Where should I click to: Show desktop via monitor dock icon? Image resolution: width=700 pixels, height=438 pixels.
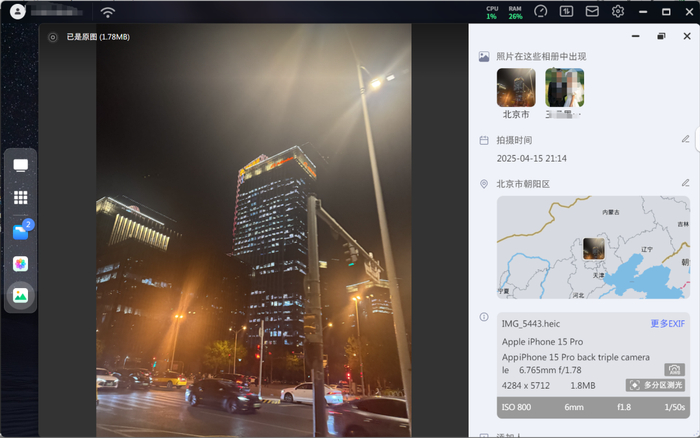click(21, 165)
